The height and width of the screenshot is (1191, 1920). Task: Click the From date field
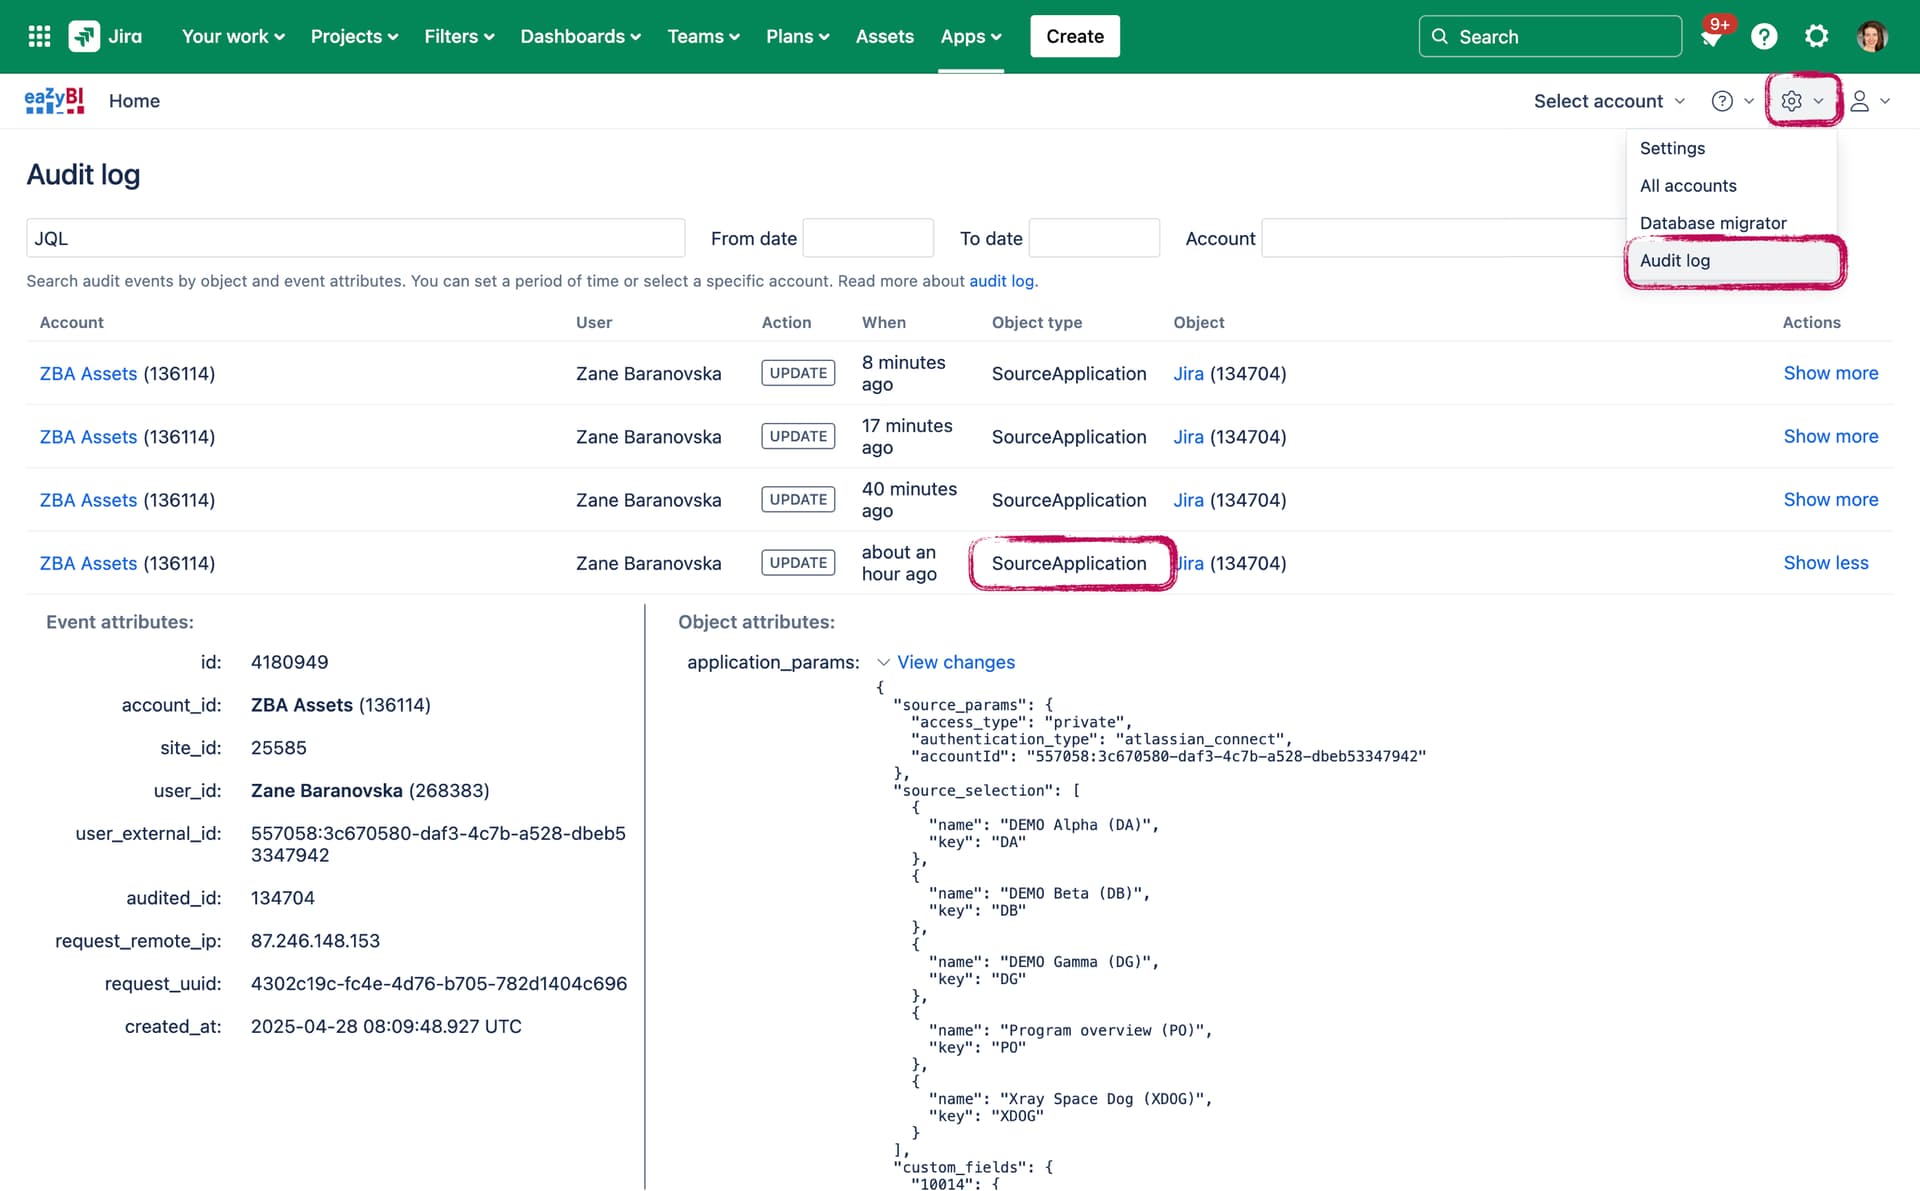(868, 238)
